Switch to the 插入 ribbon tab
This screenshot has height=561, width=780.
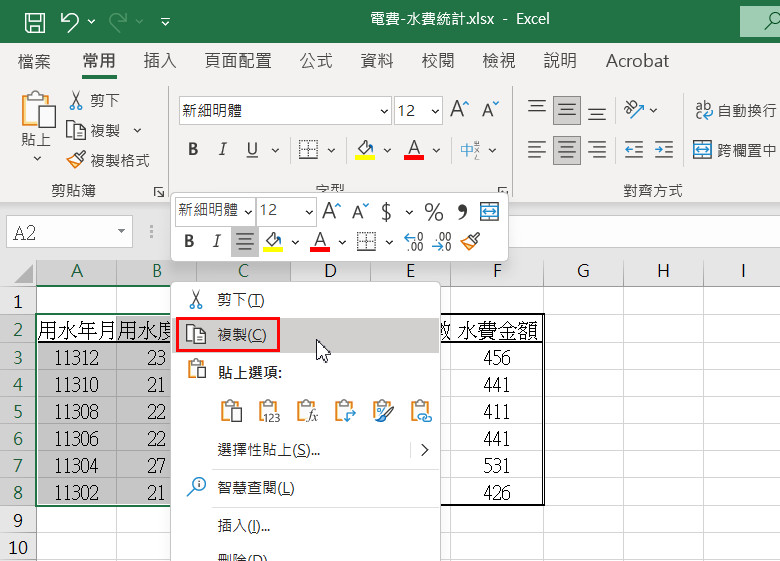coord(160,61)
